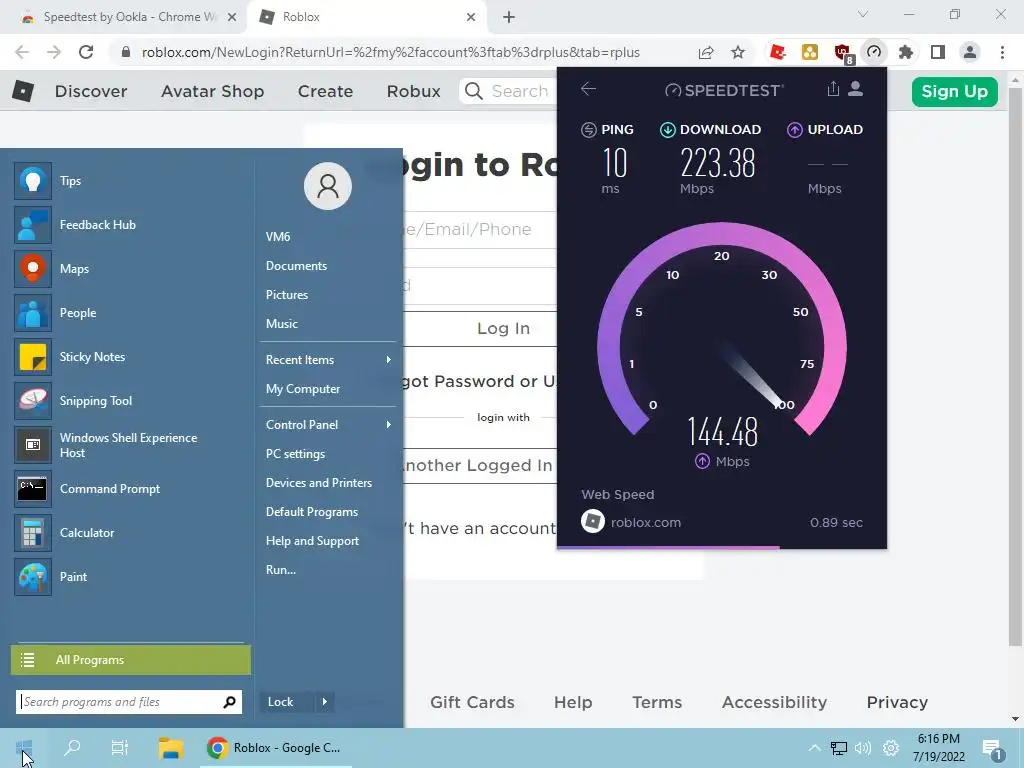The image size is (1024, 768).
Task: Open Chrome three-dot menu
Action: click(1002, 52)
